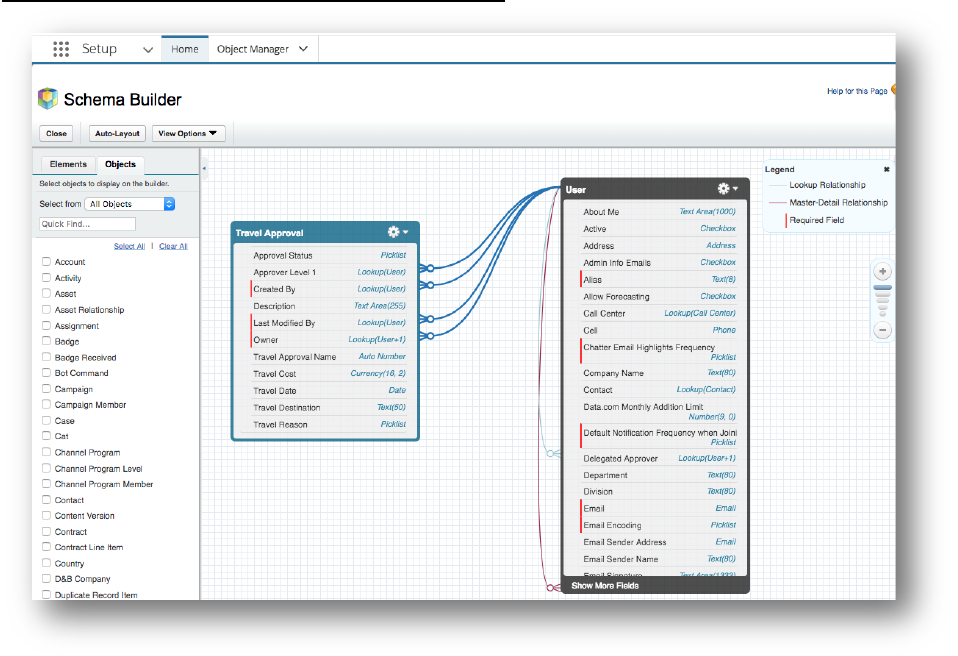The image size is (958, 656).
Task: Check the Duplicate Record Item checkbox
Action: (x=46, y=594)
